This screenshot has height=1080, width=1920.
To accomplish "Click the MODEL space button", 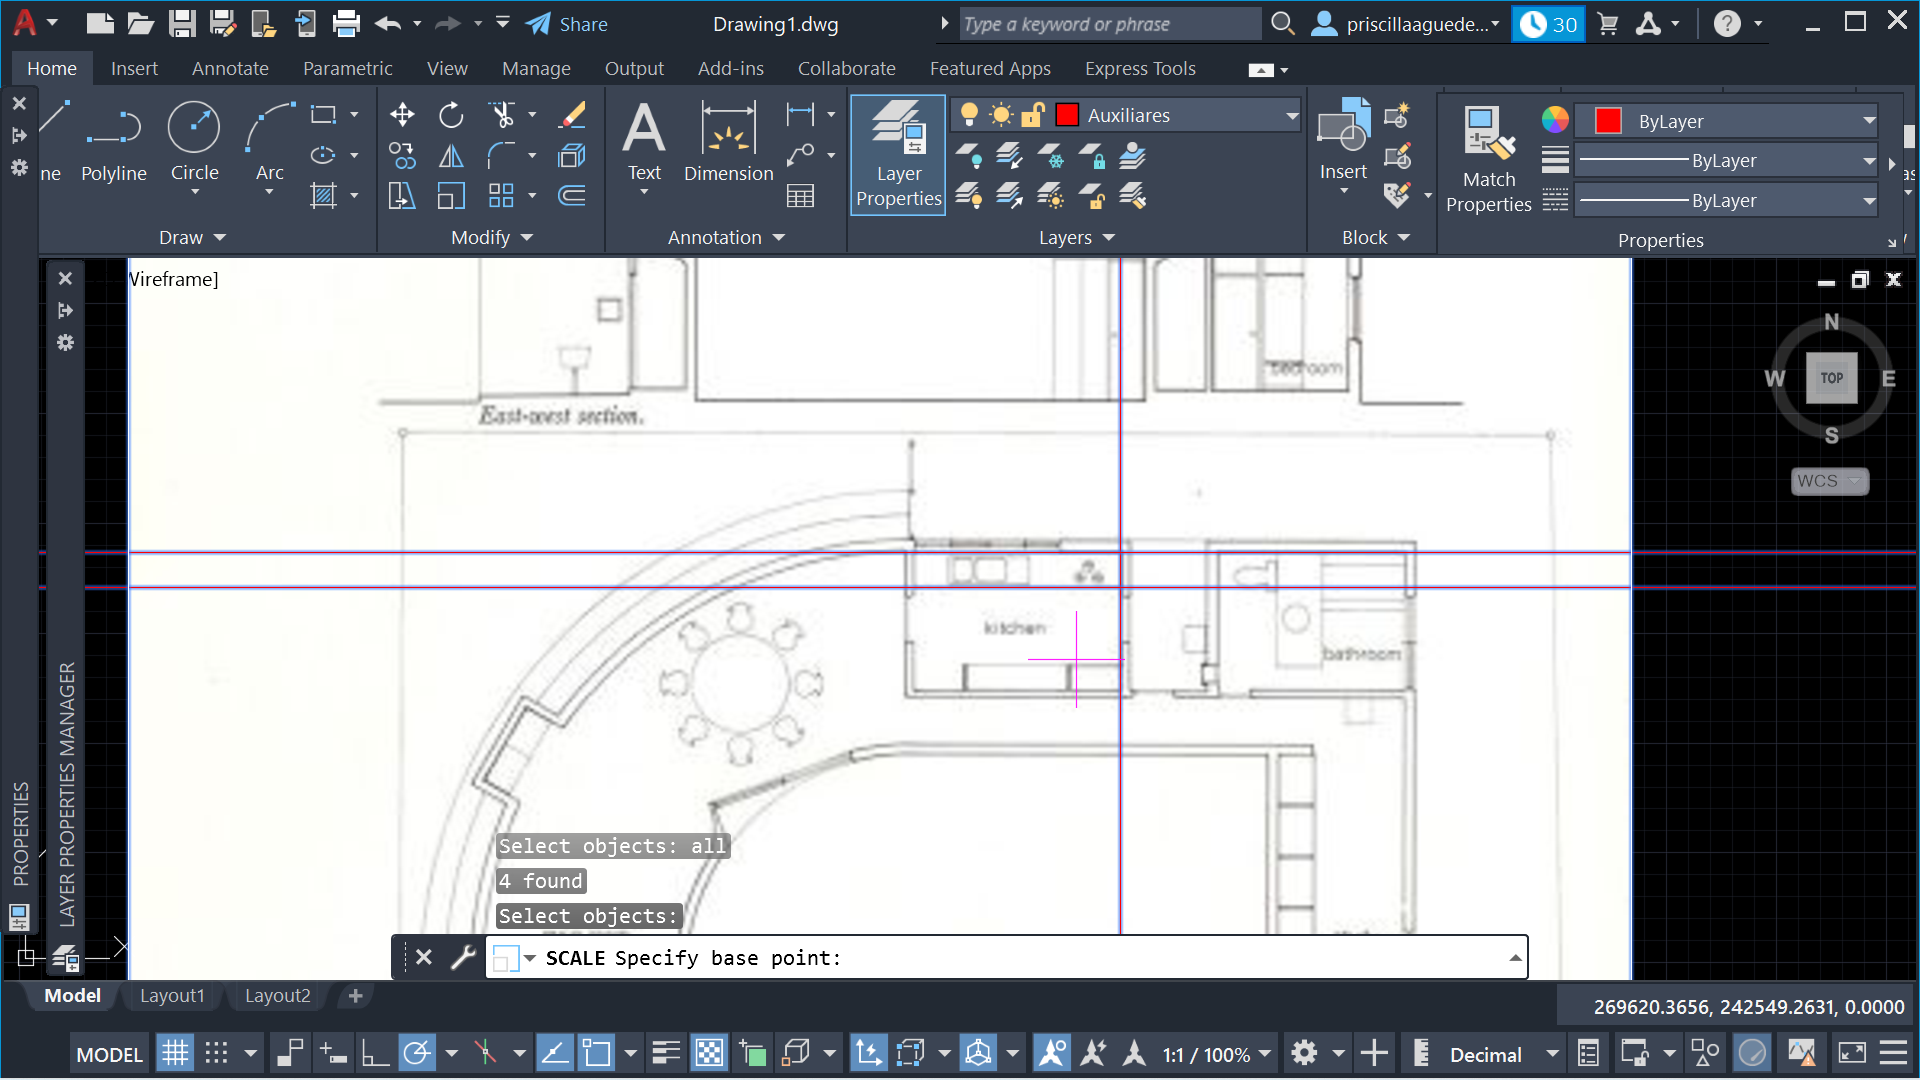I will click(109, 1054).
